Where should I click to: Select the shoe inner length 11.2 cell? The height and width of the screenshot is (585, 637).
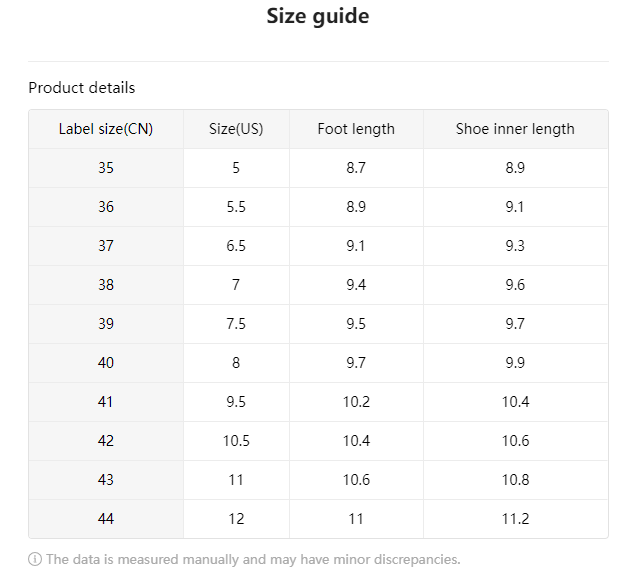[515, 519]
